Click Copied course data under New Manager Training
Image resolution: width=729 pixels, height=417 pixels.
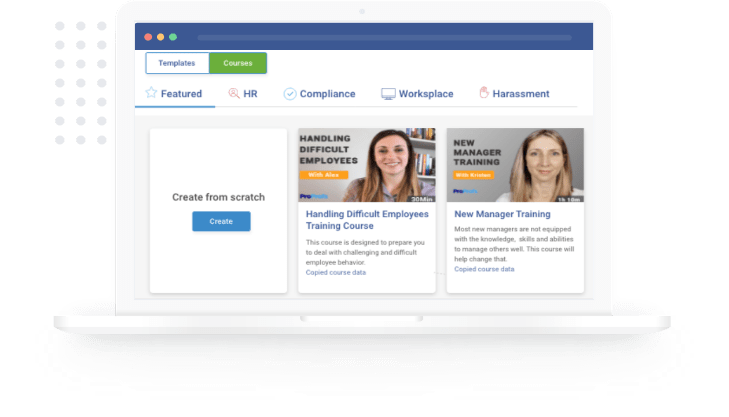484,269
